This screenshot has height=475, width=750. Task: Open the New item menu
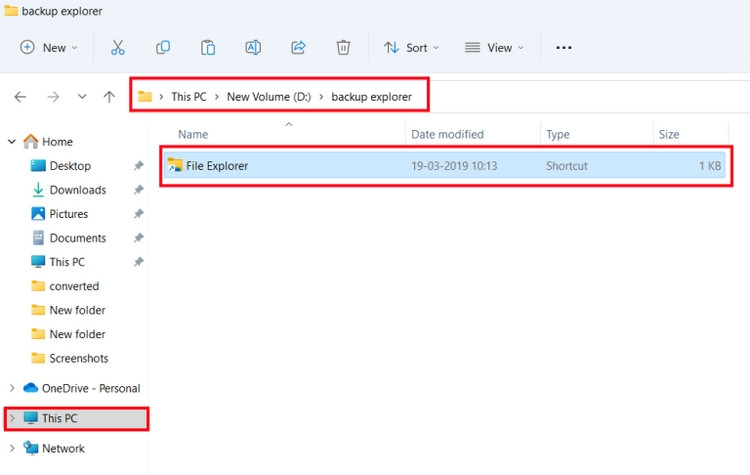pos(48,47)
